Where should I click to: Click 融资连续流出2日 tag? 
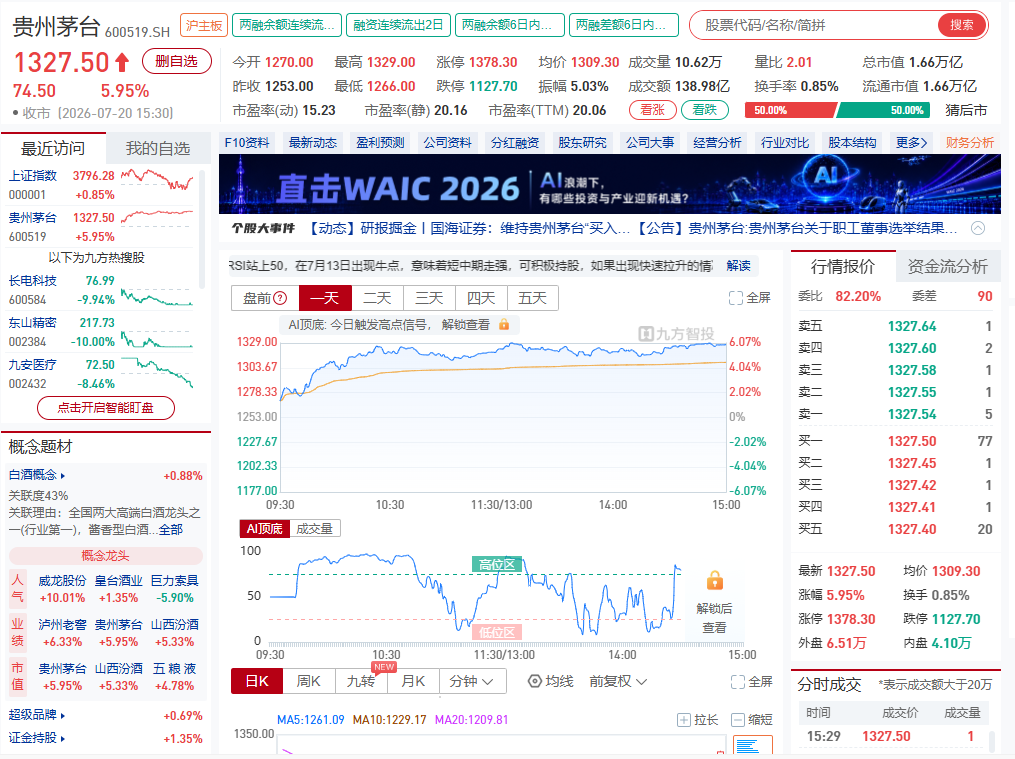coord(398,25)
